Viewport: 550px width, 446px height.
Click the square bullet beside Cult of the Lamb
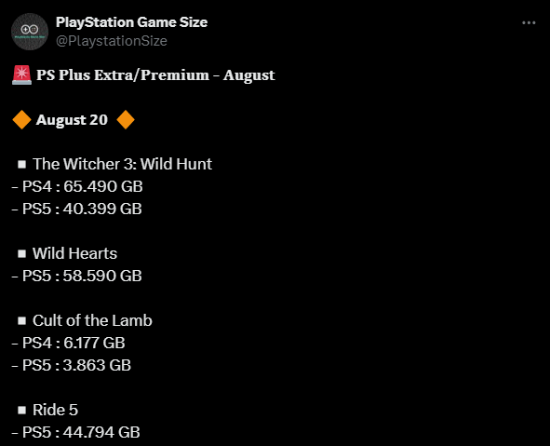coord(22,321)
